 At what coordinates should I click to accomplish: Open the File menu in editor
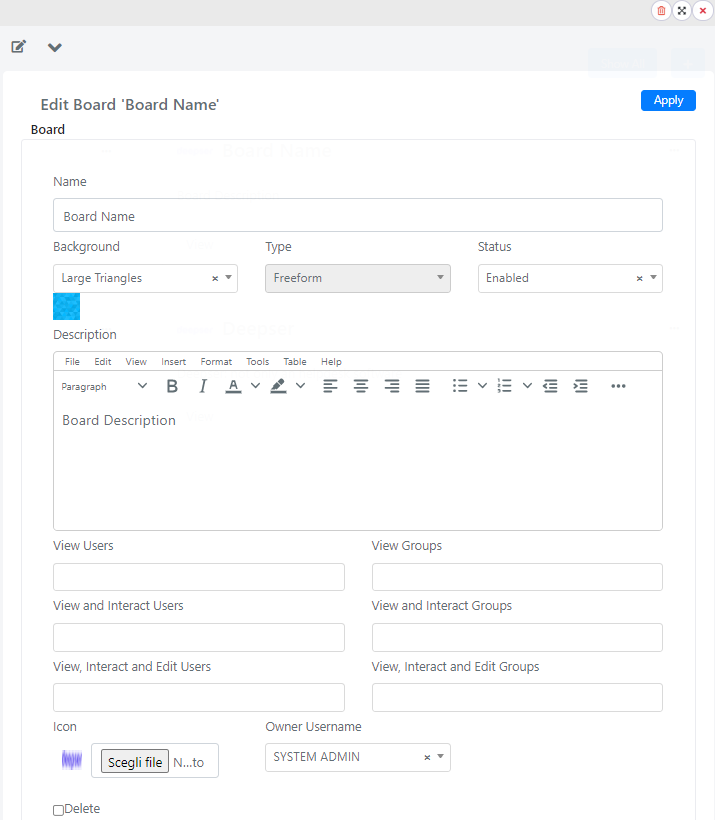click(x=72, y=362)
